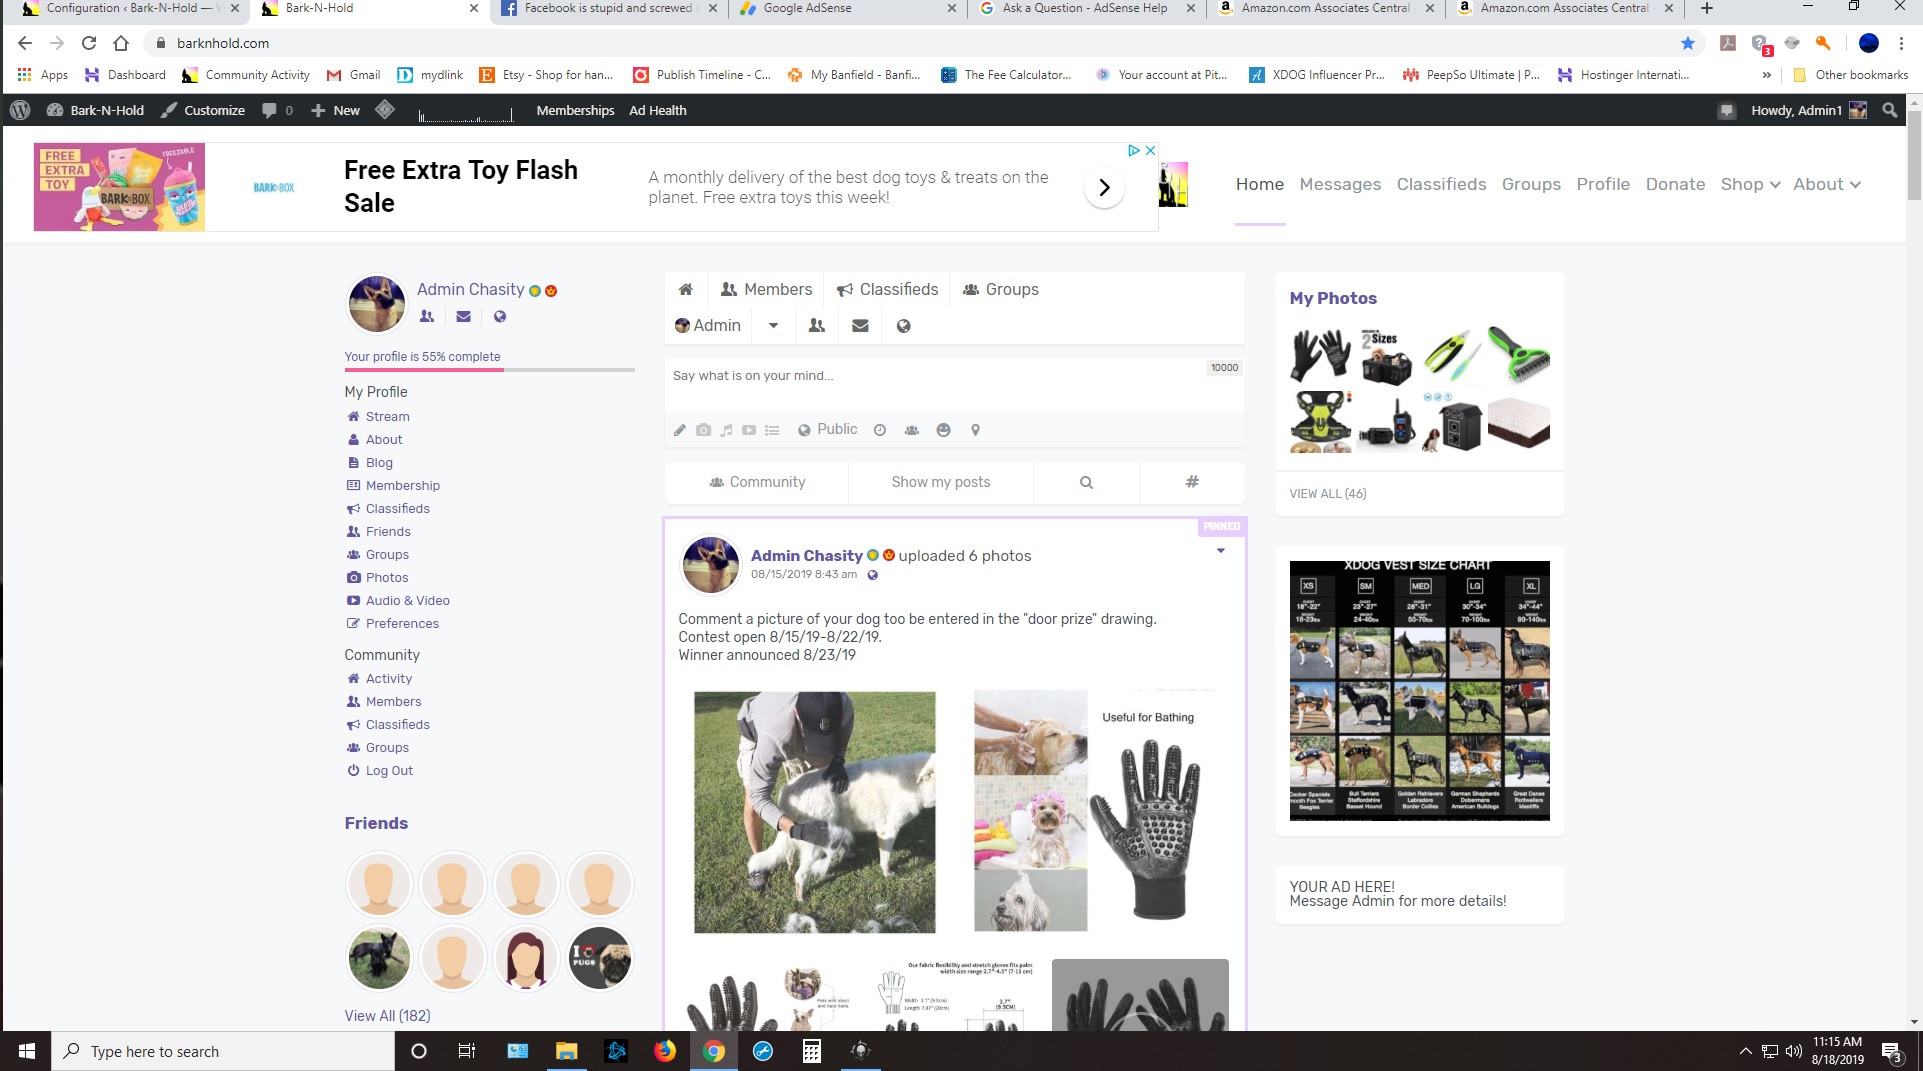This screenshot has height=1071, width=1923.
Task: Open Ad Health in the WordPress admin bar
Action: 658,110
